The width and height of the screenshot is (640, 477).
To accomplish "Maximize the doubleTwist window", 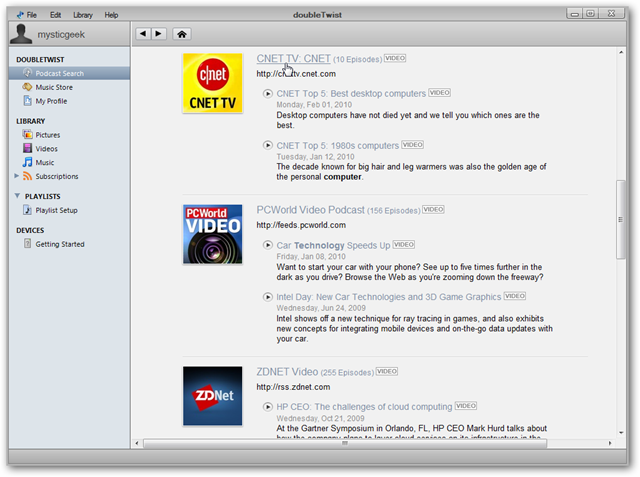I will click(590, 14).
